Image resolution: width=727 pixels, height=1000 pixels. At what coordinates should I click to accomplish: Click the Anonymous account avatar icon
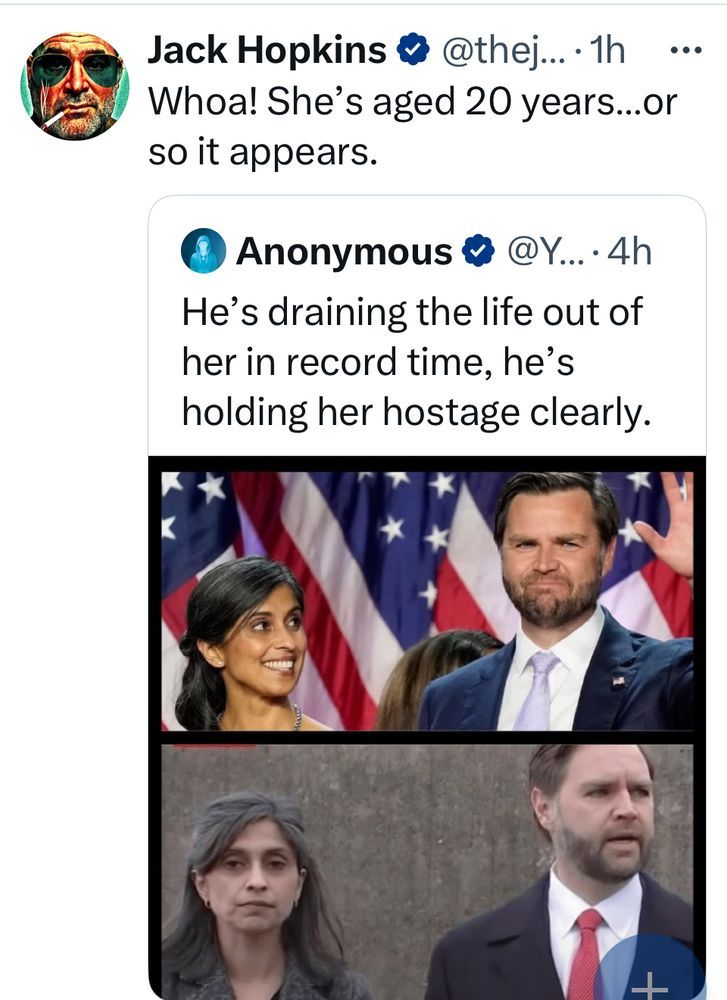(204, 251)
